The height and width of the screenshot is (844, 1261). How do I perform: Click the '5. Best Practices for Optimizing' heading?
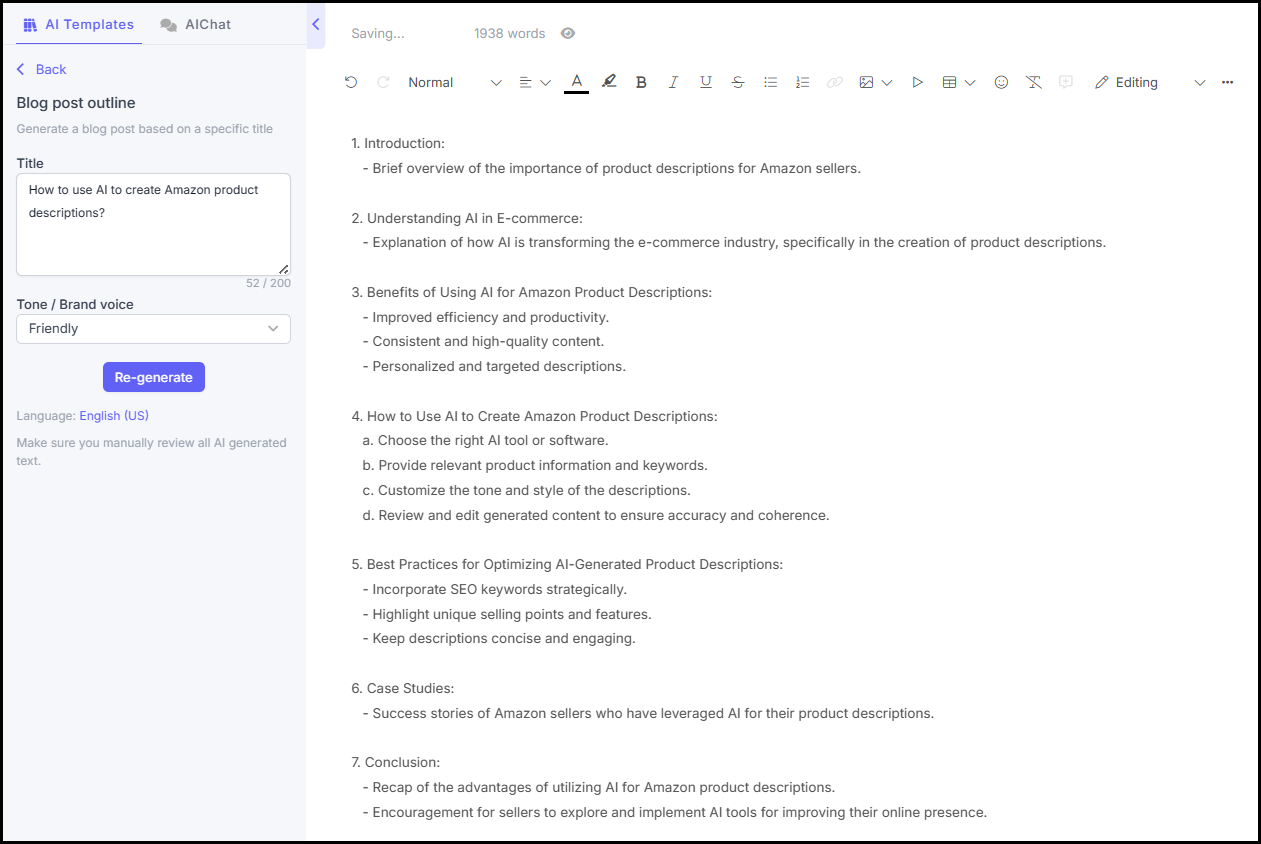(567, 564)
